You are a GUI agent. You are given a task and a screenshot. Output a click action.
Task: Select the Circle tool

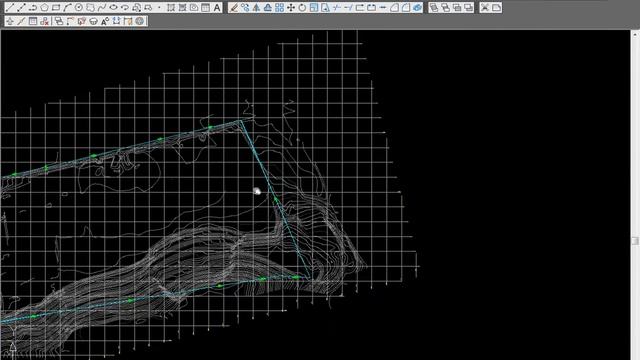(x=79, y=8)
